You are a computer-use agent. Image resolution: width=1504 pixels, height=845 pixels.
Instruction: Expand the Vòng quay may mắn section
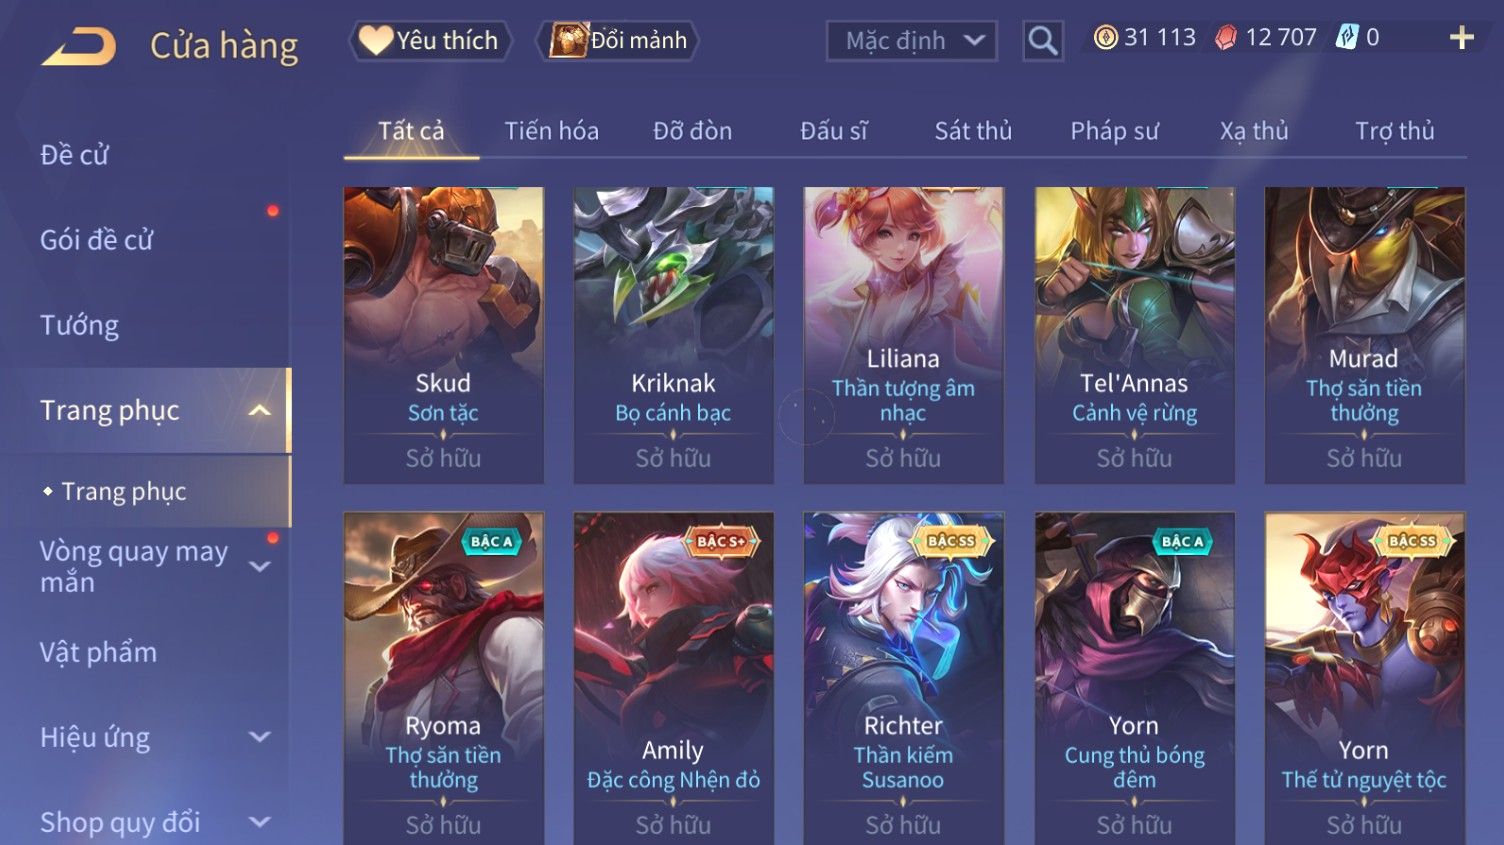pos(259,567)
